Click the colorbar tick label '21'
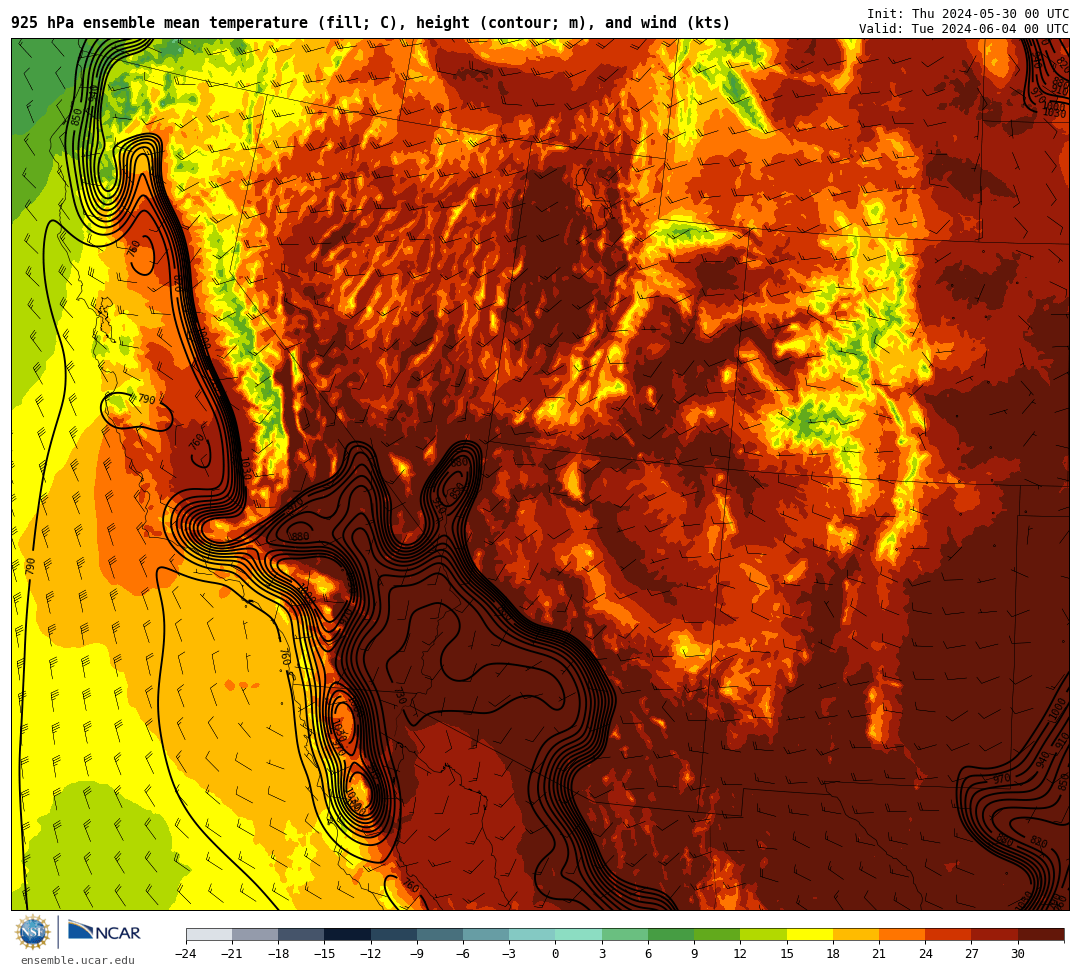Image resolution: width=1080 pixels, height=973 pixels. [879, 954]
